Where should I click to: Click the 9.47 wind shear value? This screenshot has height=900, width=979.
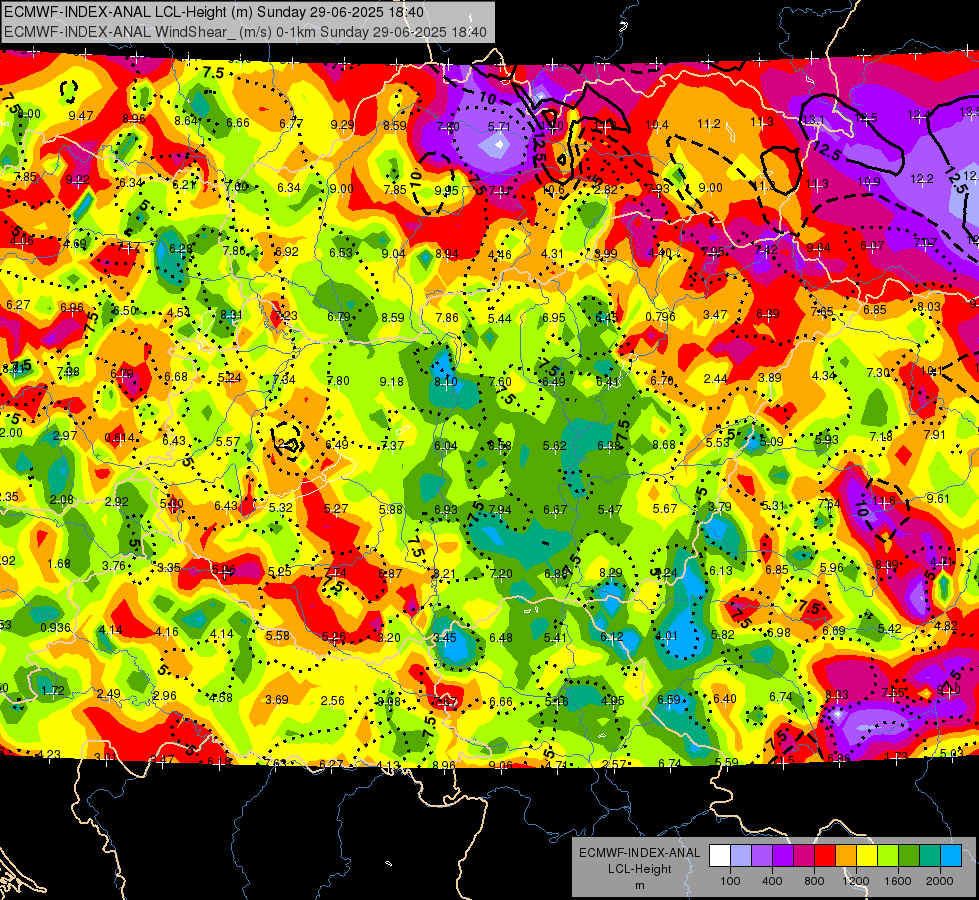81,116
